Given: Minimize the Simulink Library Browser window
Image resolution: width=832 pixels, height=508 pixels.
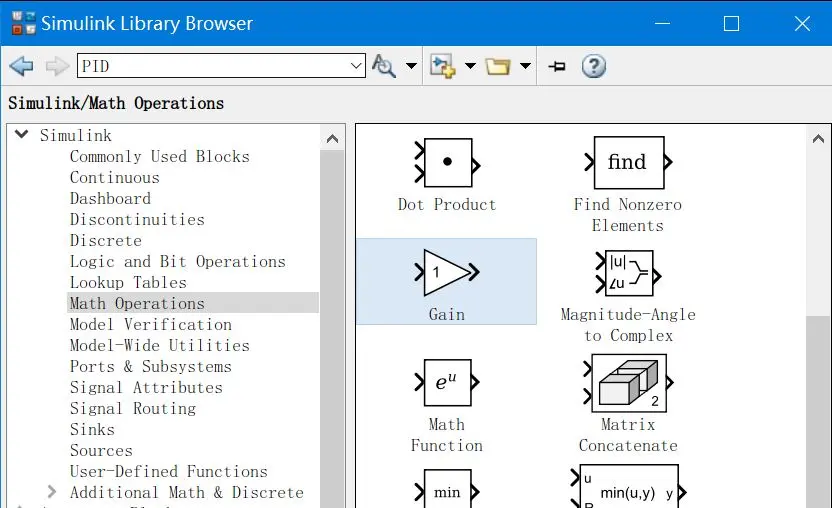Looking at the screenshot, I should click(x=662, y=23).
